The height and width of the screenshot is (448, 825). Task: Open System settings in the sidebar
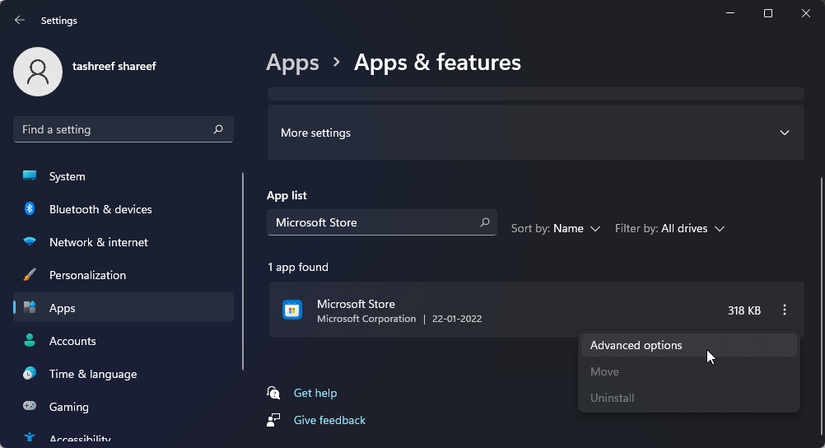tap(123, 176)
